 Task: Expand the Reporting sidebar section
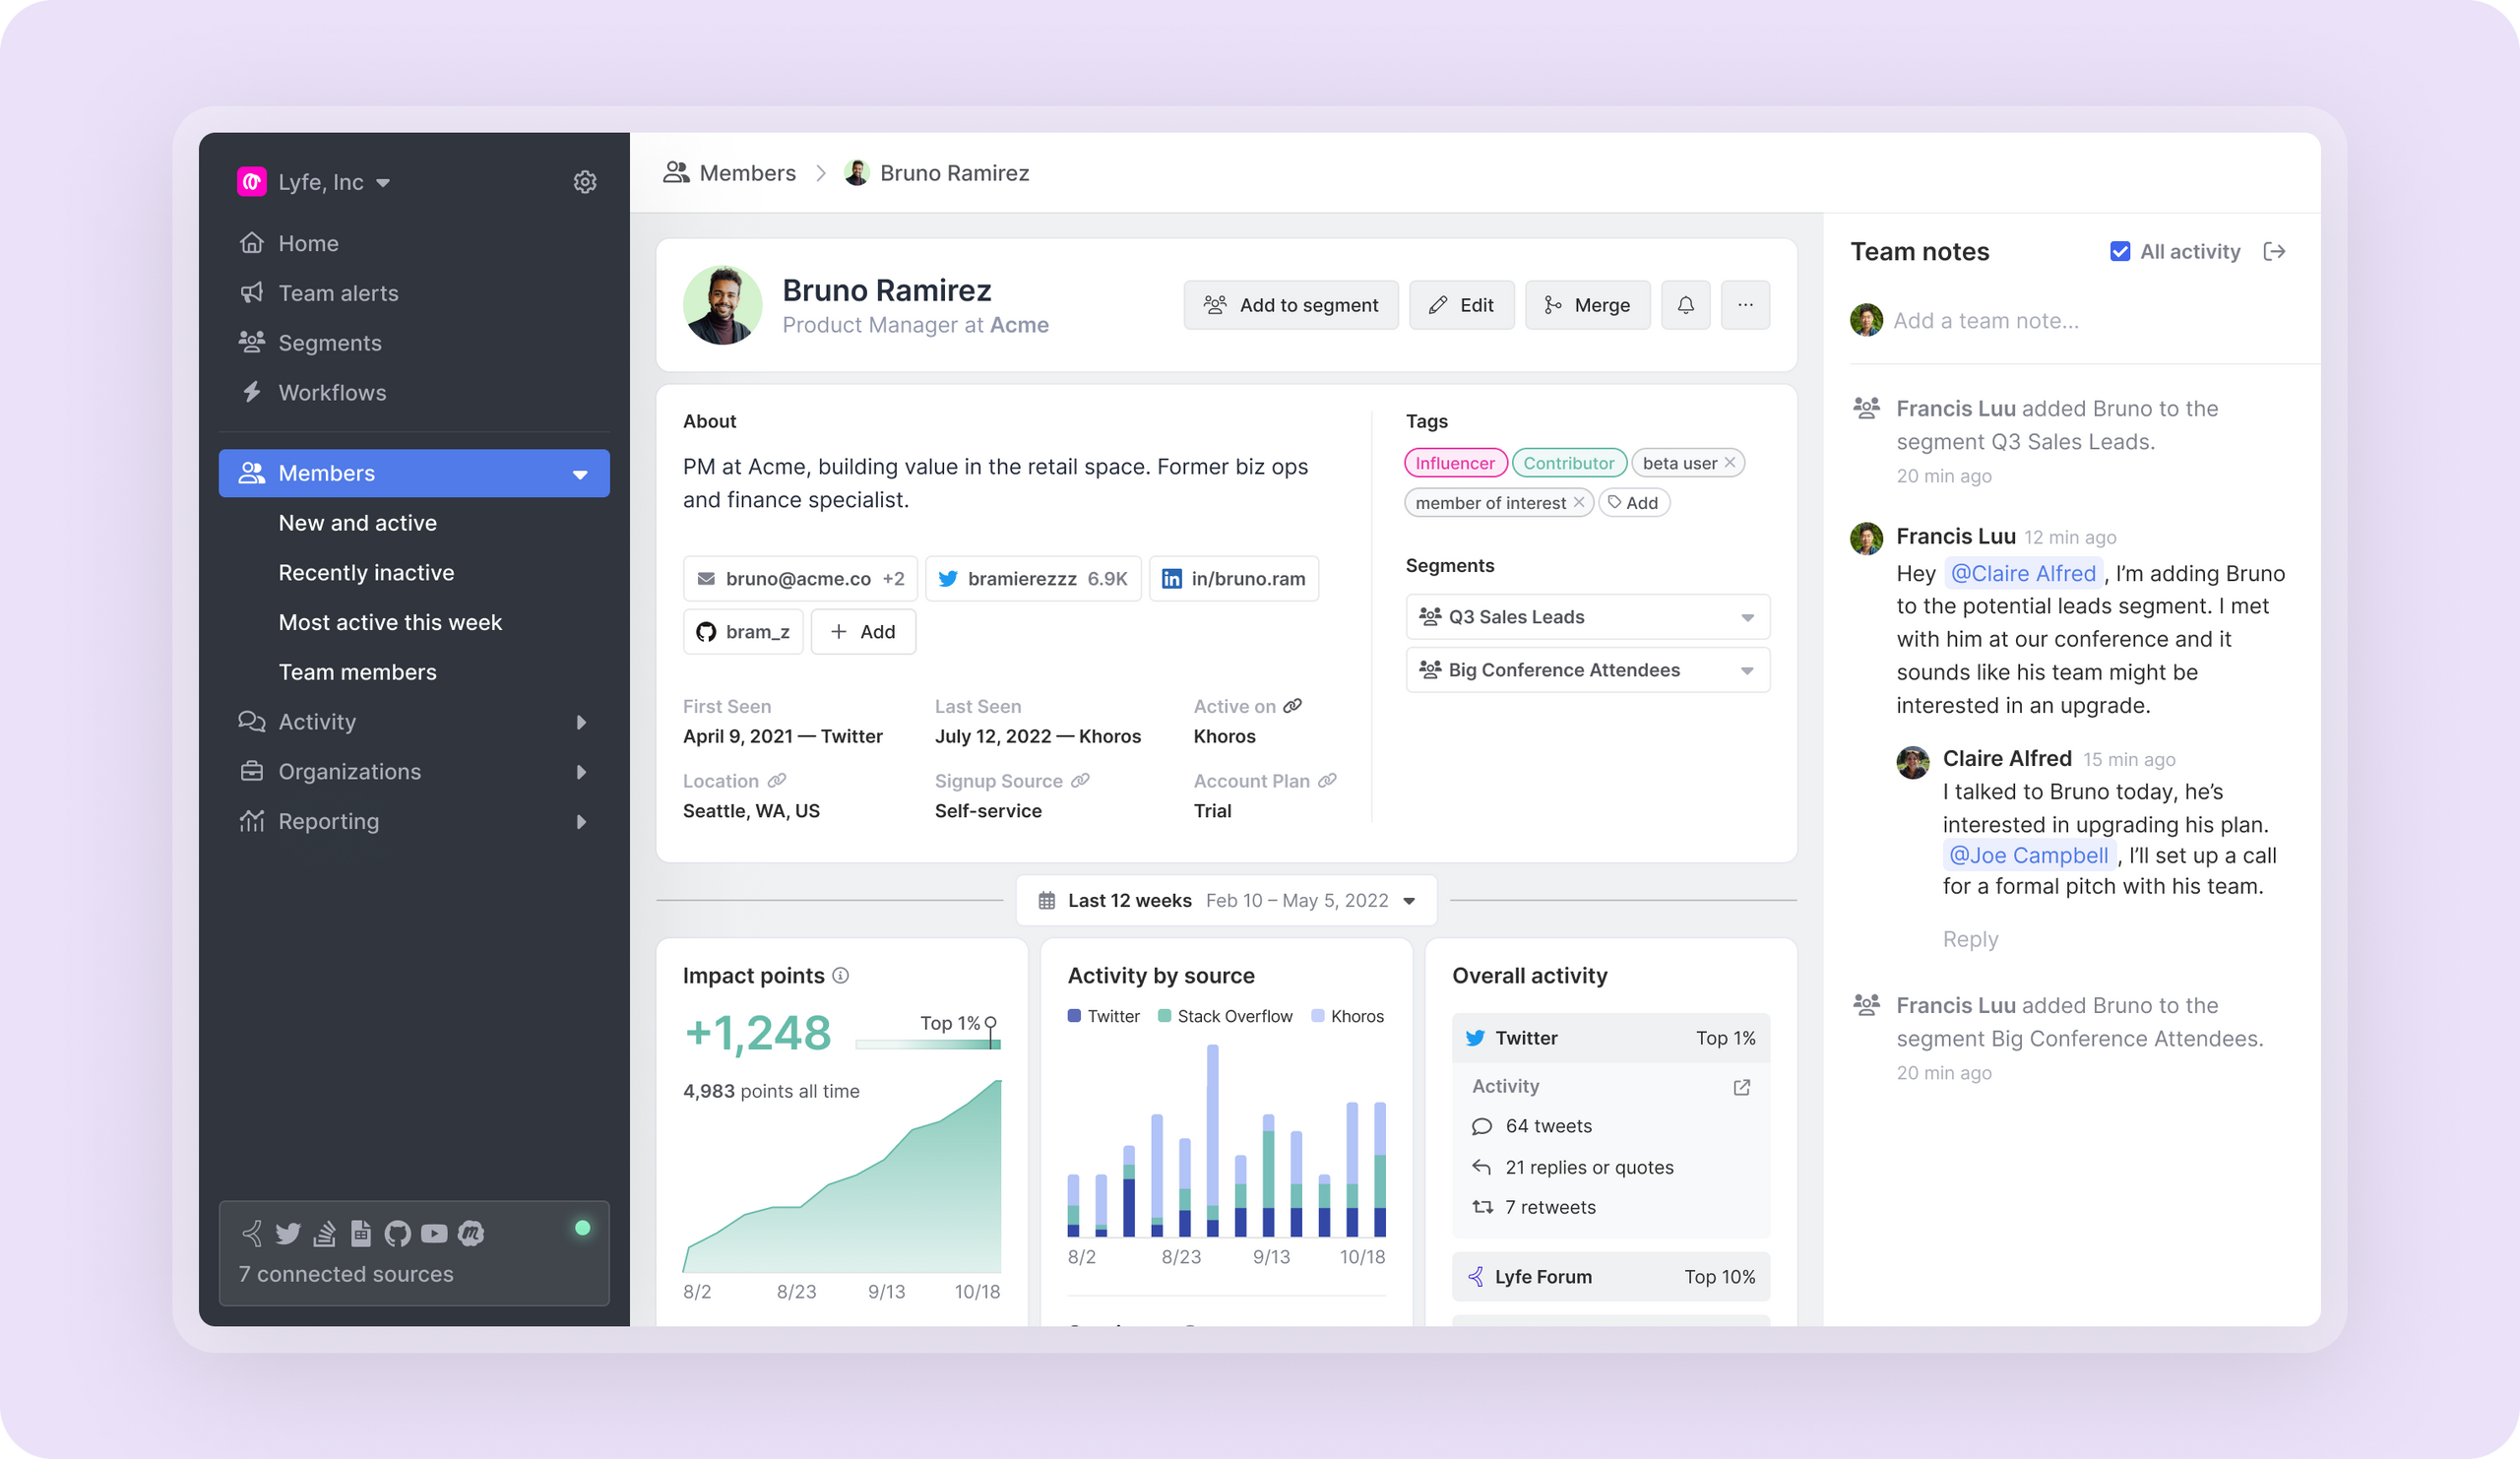click(581, 822)
